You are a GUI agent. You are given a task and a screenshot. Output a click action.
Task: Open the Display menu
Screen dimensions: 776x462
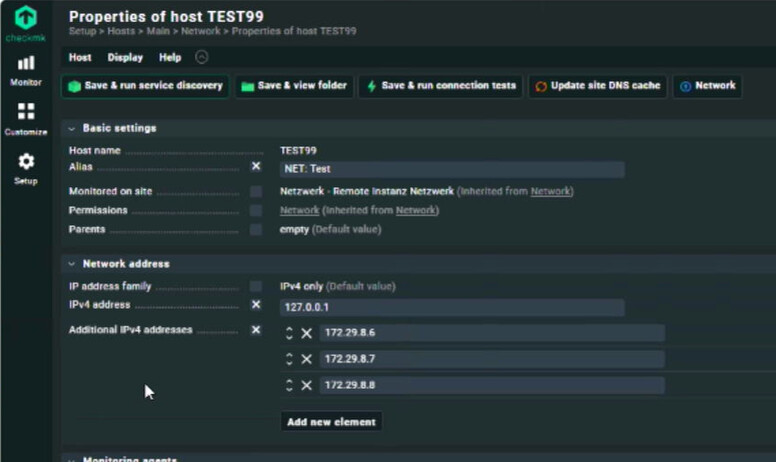[x=125, y=58]
